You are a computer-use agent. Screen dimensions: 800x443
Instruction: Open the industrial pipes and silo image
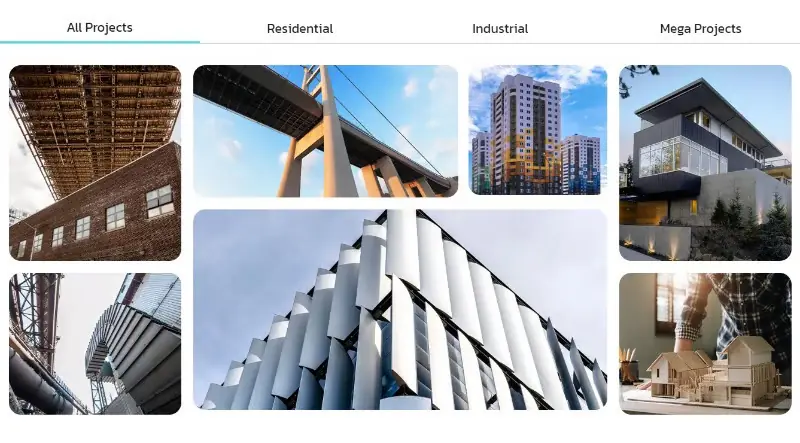95,343
